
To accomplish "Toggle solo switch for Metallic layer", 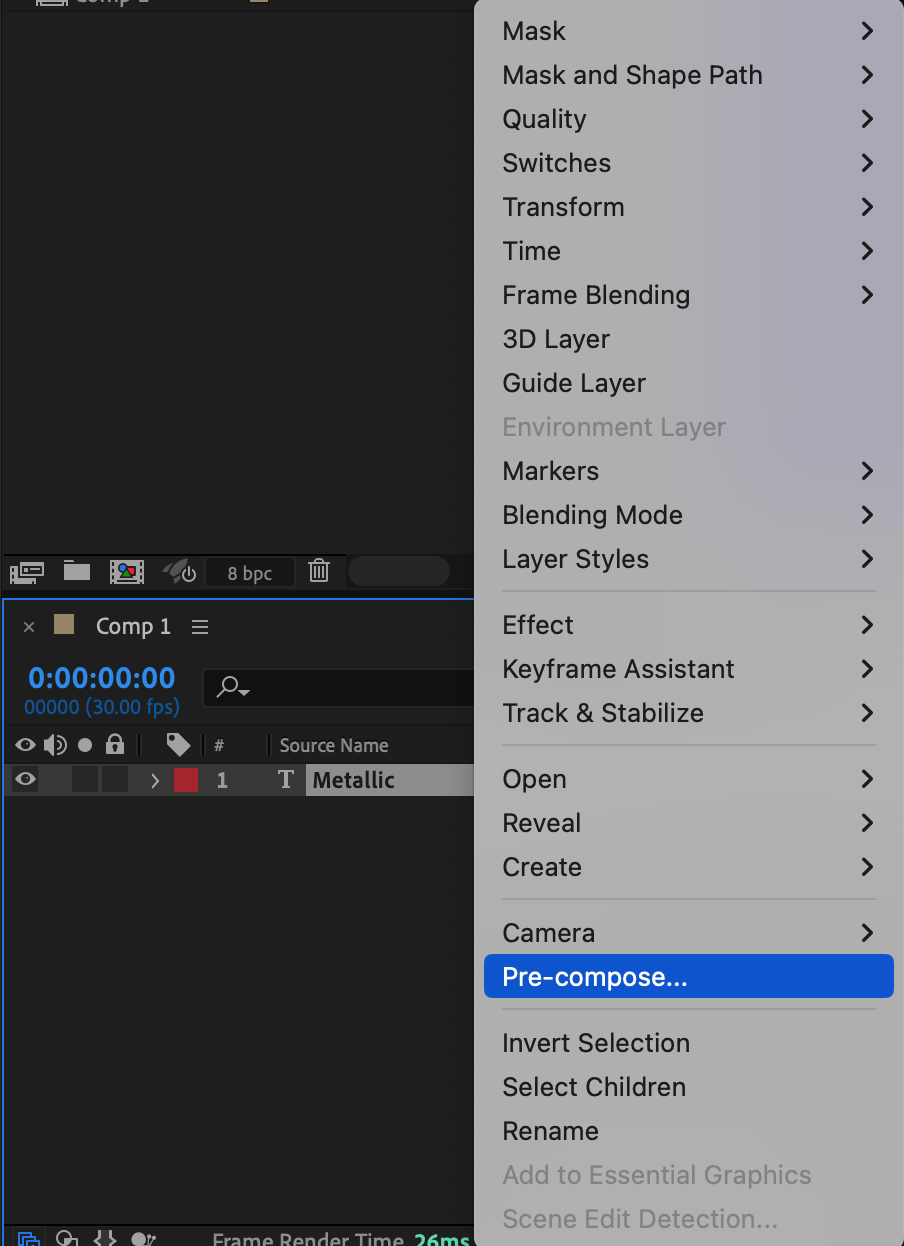I will click(x=85, y=780).
